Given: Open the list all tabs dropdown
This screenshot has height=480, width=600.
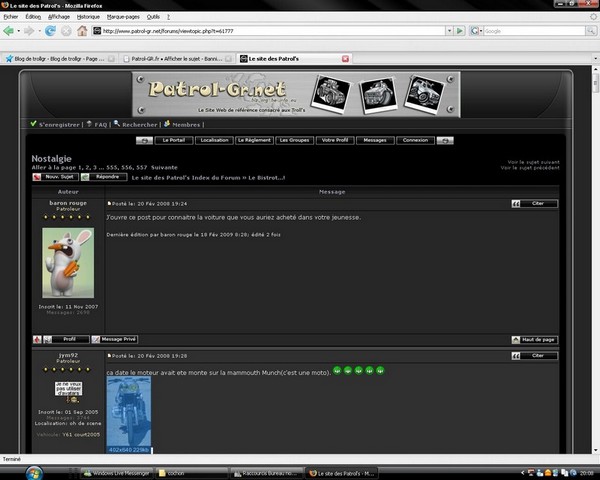Looking at the screenshot, I should (595, 59).
